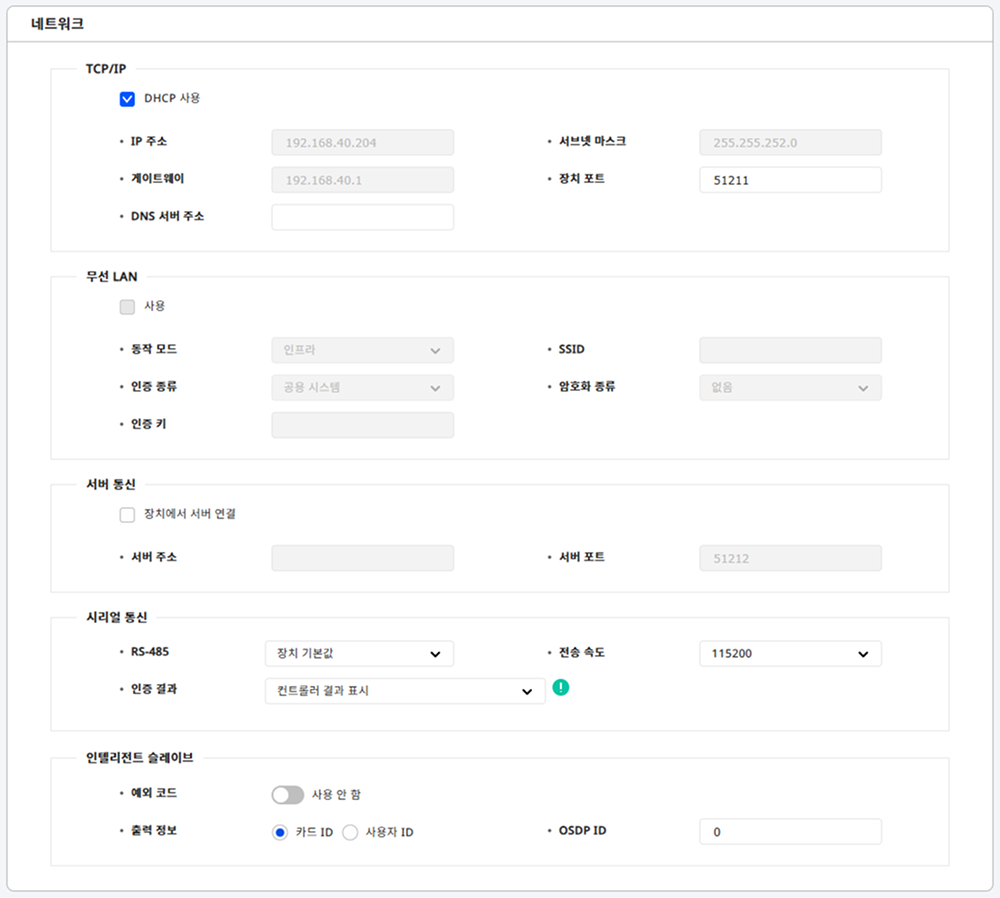Click the OSDP ID input field
The image size is (1000, 898).
[x=790, y=832]
